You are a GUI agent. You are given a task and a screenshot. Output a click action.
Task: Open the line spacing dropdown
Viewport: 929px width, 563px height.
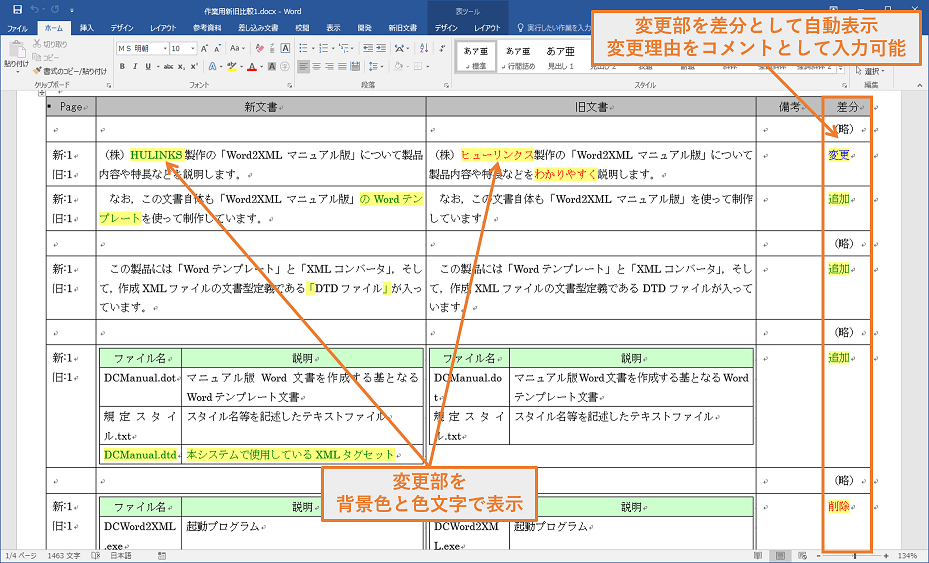pyautogui.click(x=376, y=66)
